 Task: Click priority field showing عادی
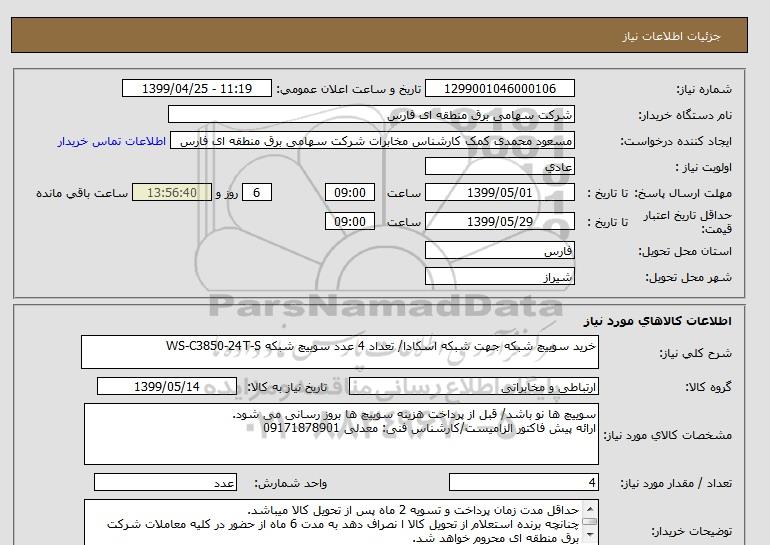pyautogui.click(x=499, y=166)
